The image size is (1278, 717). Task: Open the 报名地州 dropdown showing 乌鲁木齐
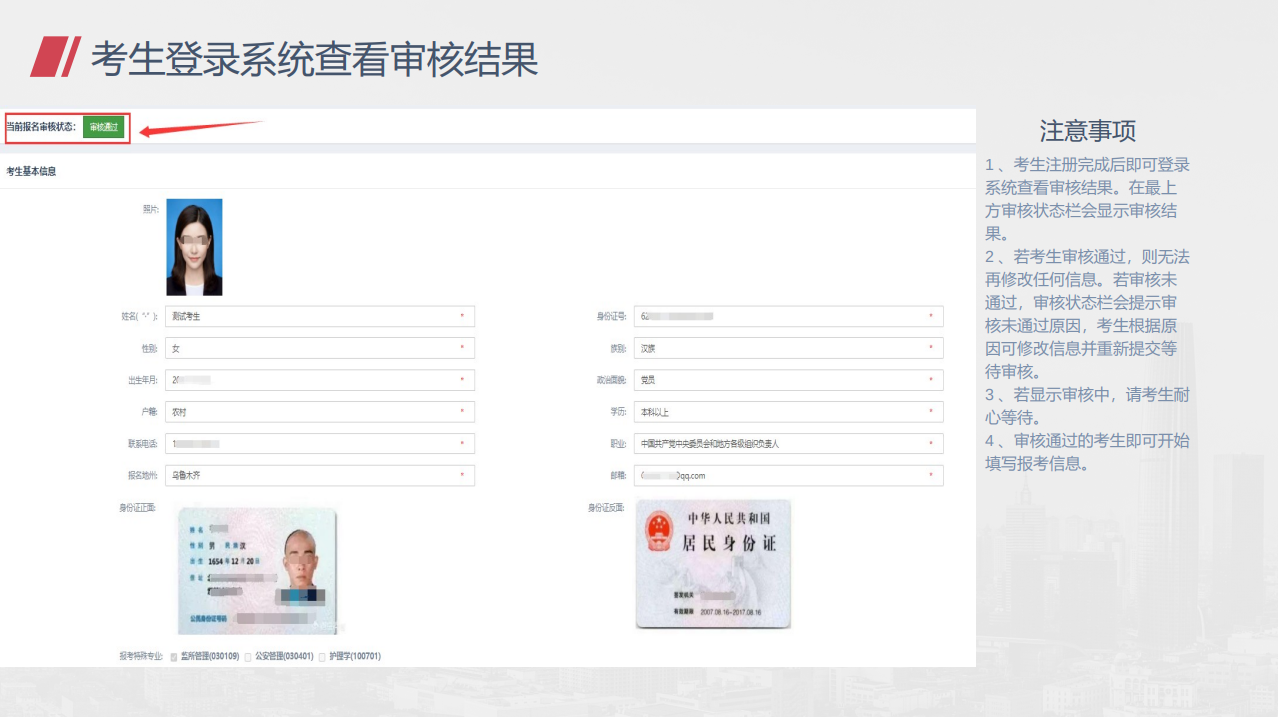click(319, 476)
